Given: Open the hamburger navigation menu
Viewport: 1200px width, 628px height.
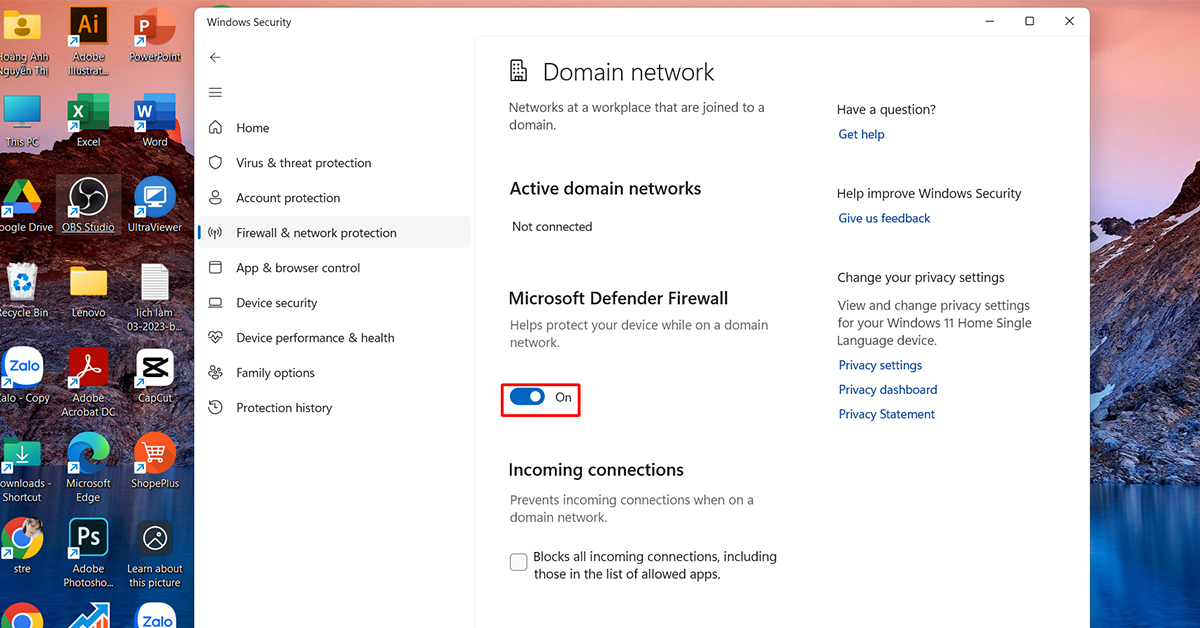Looking at the screenshot, I should pos(215,92).
